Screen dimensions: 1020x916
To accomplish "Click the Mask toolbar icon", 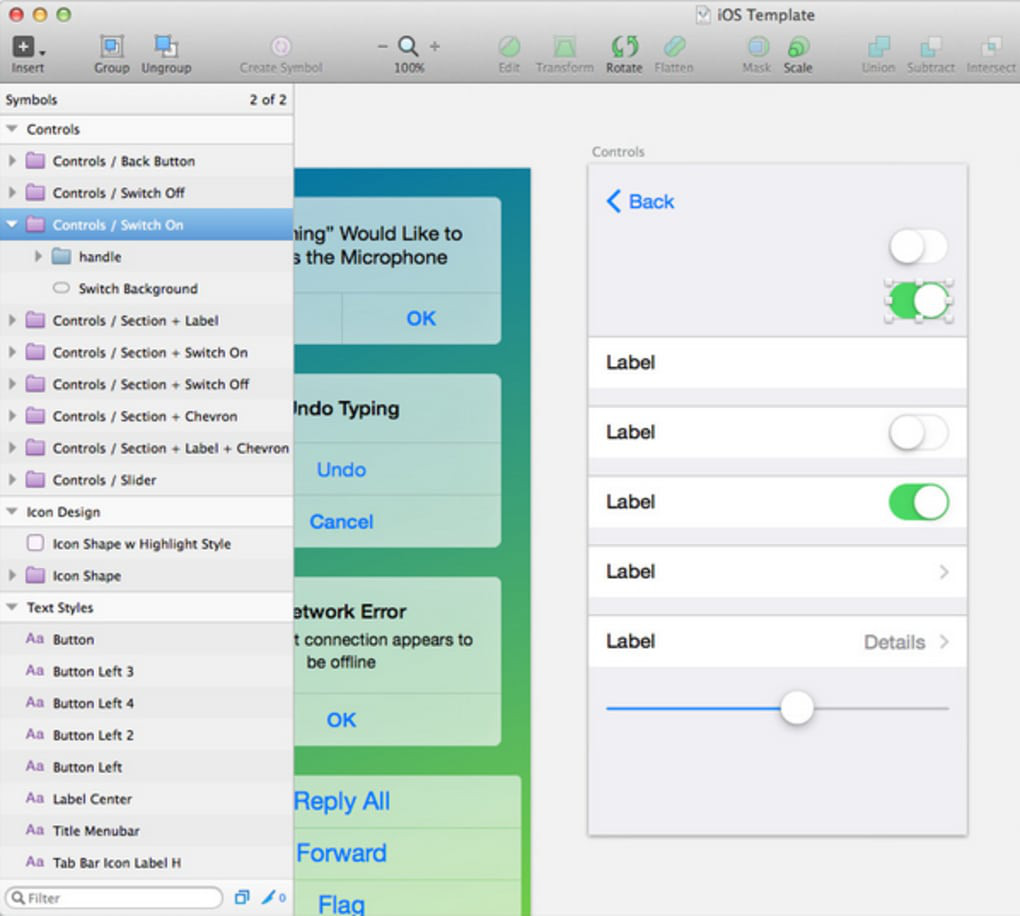I will pyautogui.click(x=757, y=46).
